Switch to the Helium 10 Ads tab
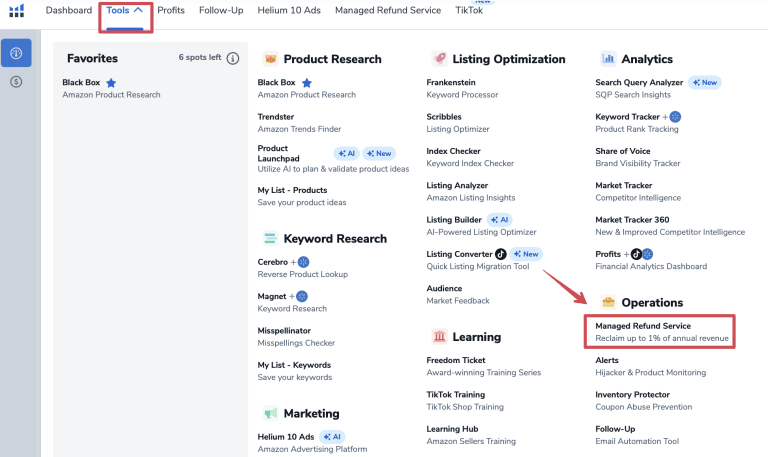 [289, 10]
